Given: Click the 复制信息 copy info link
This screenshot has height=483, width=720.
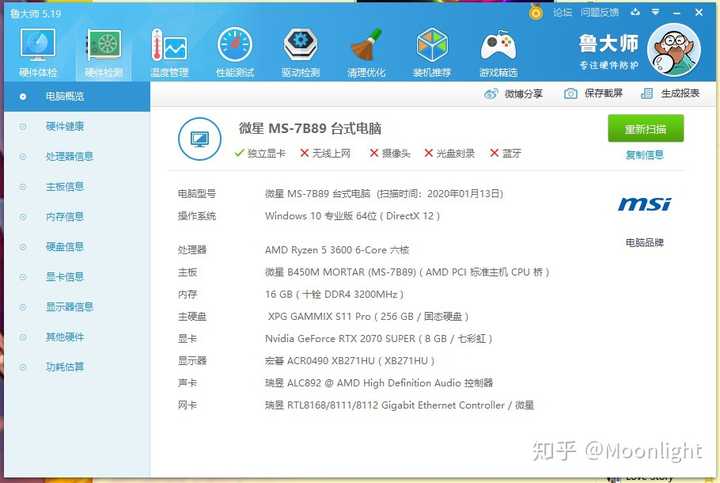Looking at the screenshot, I should coord(645,155).
